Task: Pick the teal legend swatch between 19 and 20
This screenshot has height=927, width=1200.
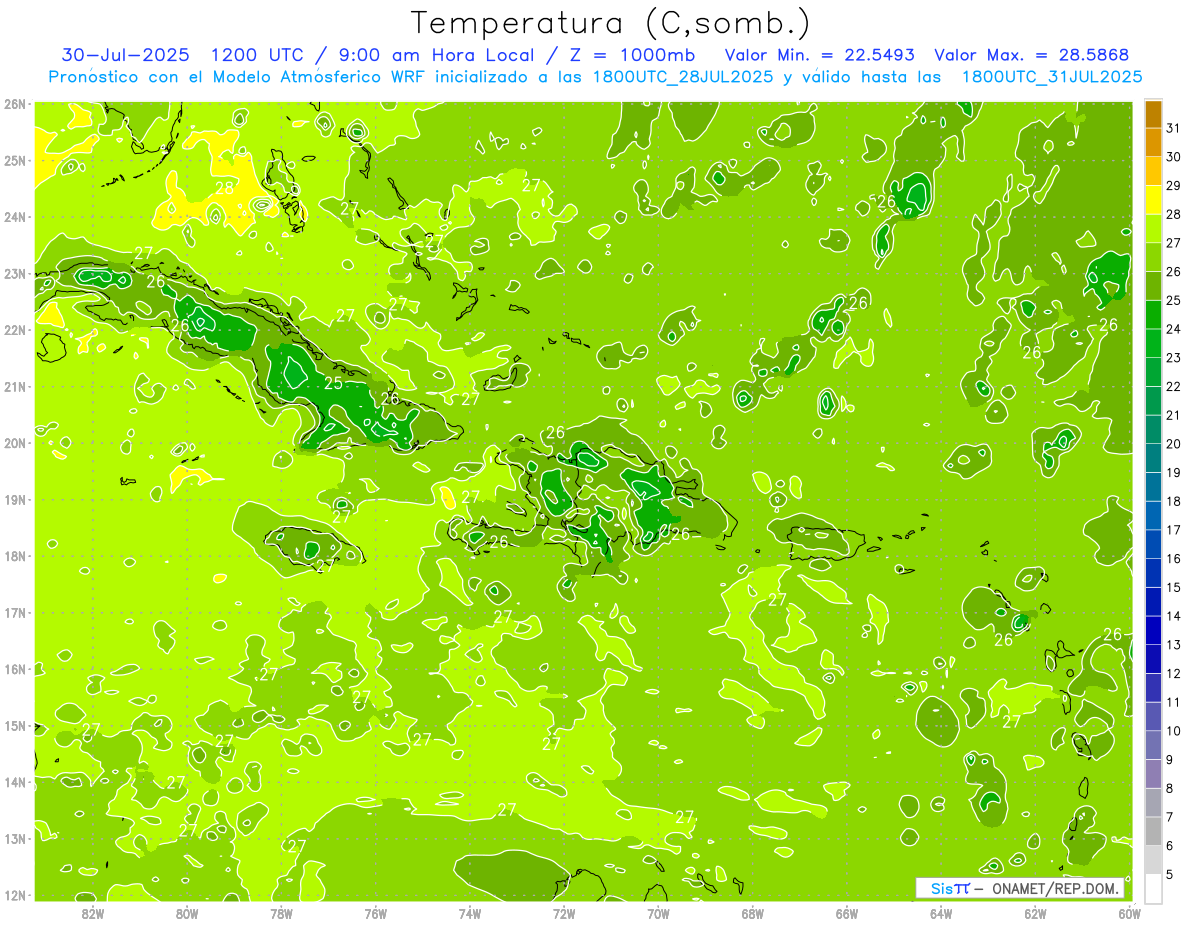Action: click(1153, 458)
